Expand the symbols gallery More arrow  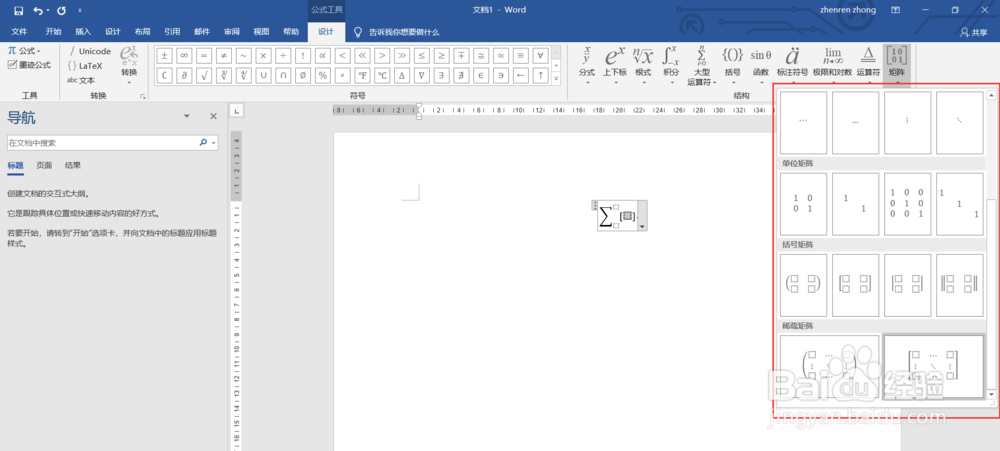coord(556,78)
